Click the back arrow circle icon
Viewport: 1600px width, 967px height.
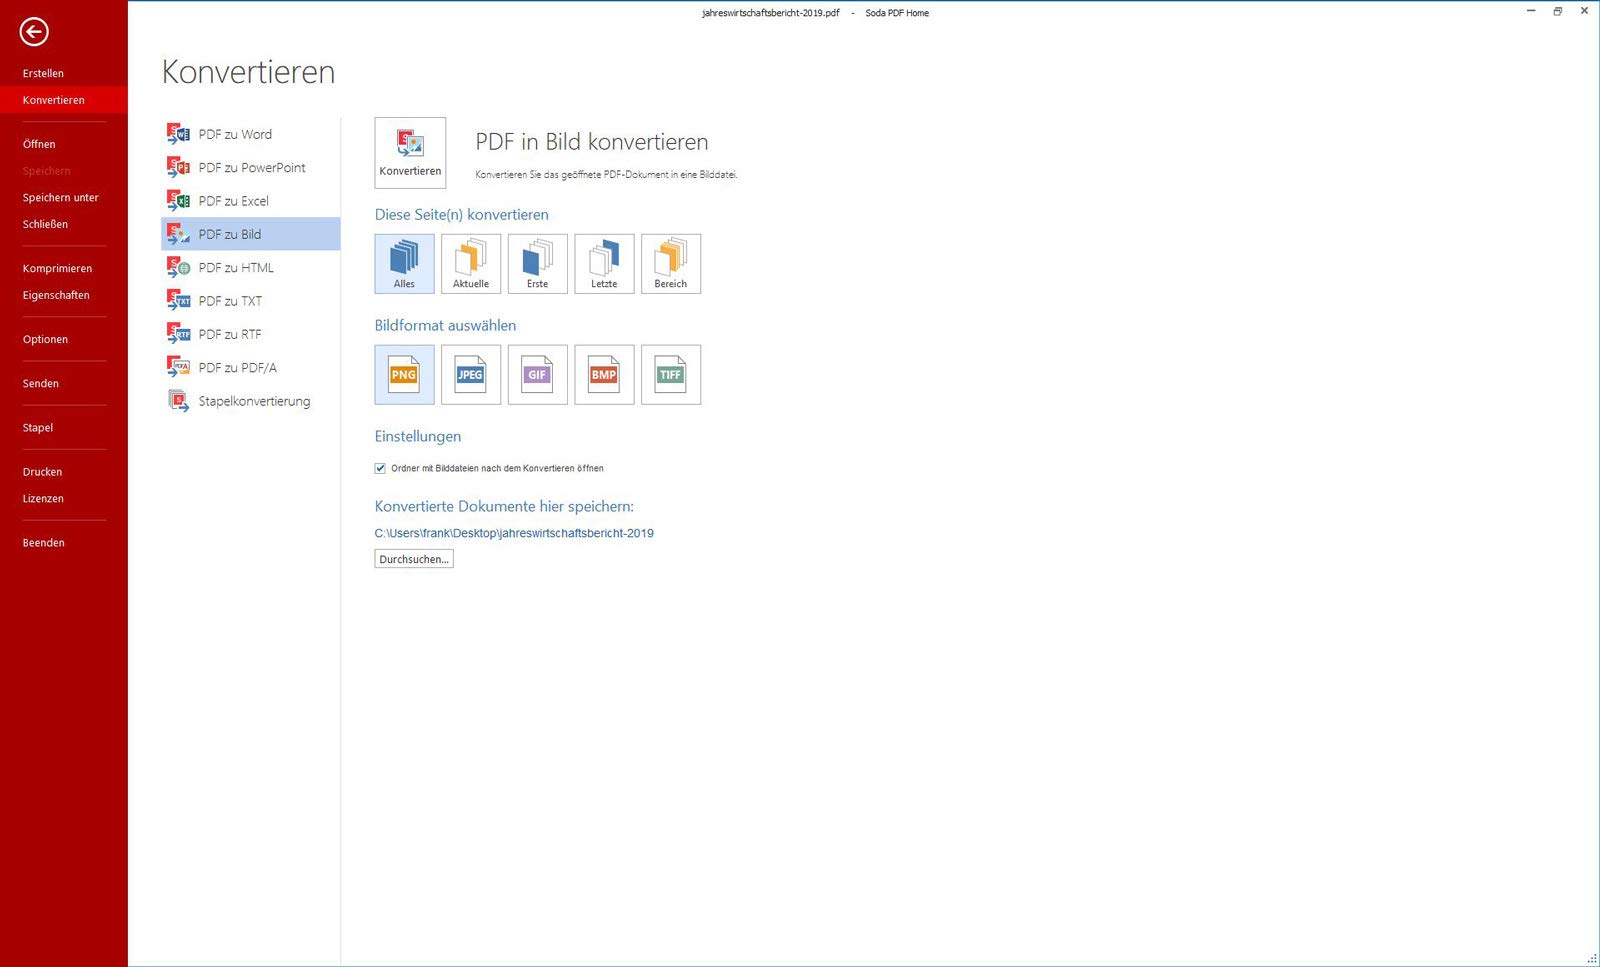[x=34, y=32]
